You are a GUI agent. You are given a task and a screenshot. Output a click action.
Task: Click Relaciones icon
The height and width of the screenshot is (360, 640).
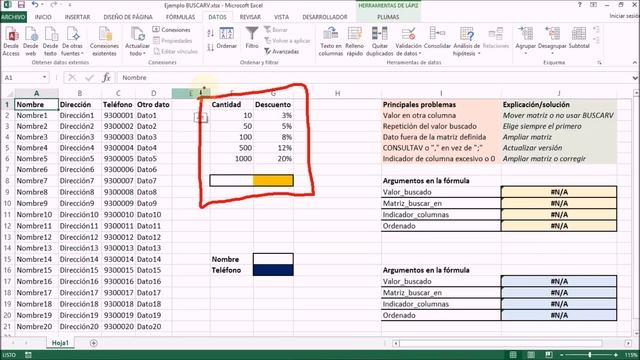point(496,39)
